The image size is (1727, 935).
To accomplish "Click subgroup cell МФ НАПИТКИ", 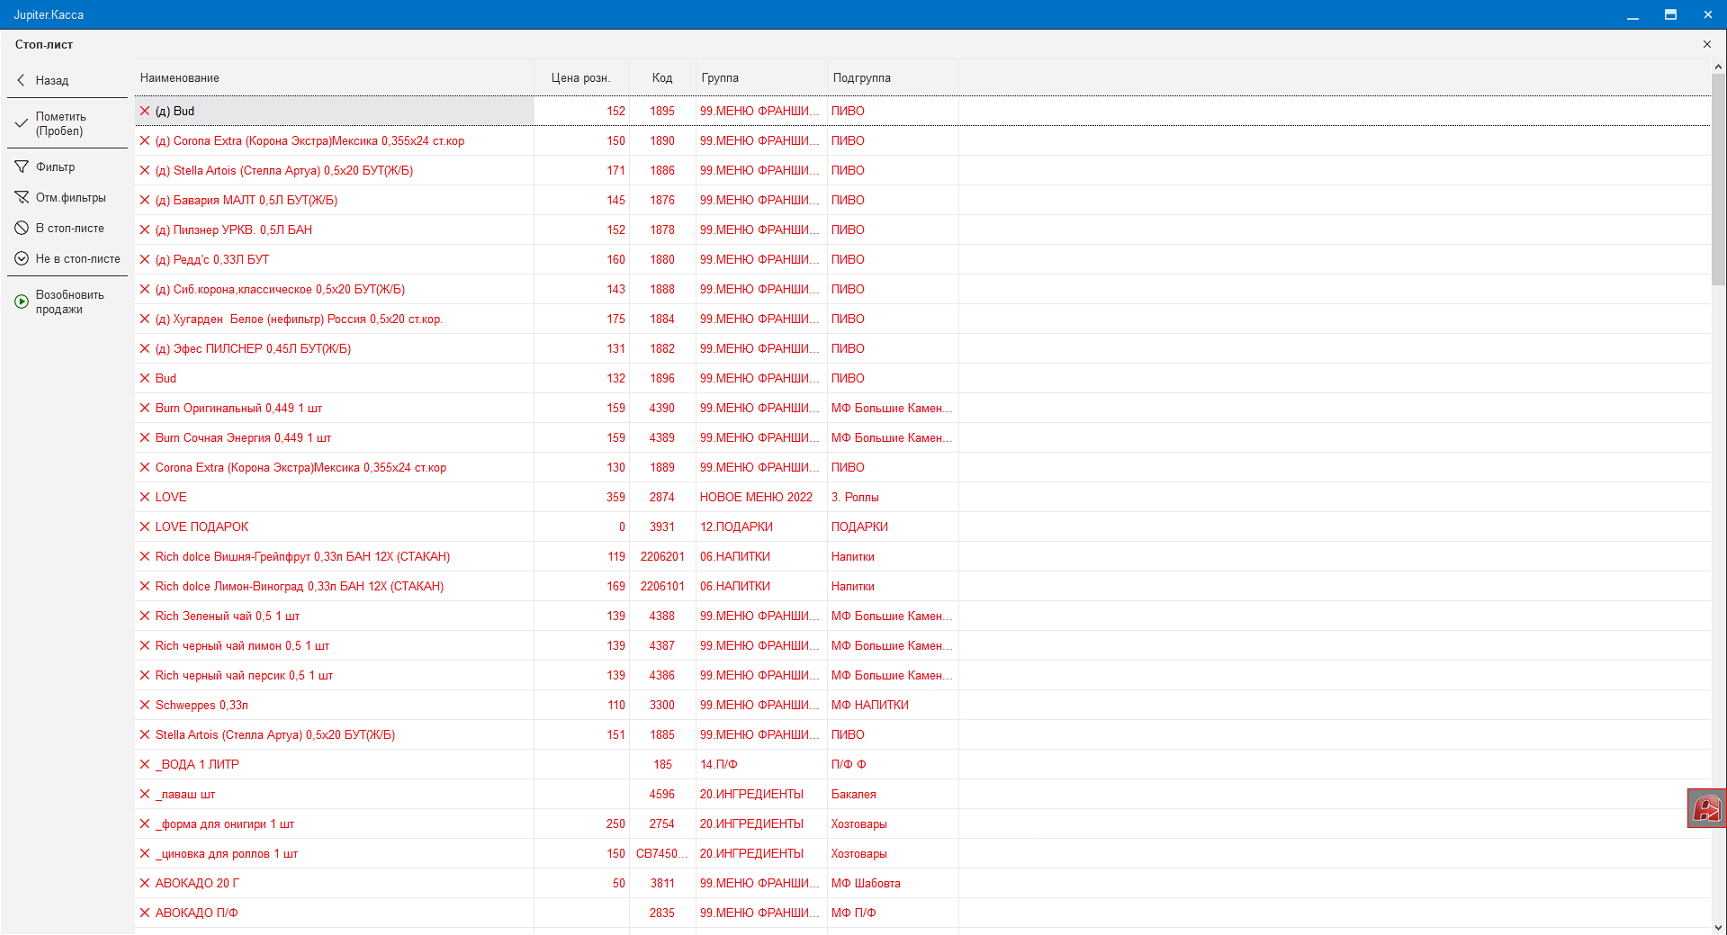I will [x=892, y=705].
